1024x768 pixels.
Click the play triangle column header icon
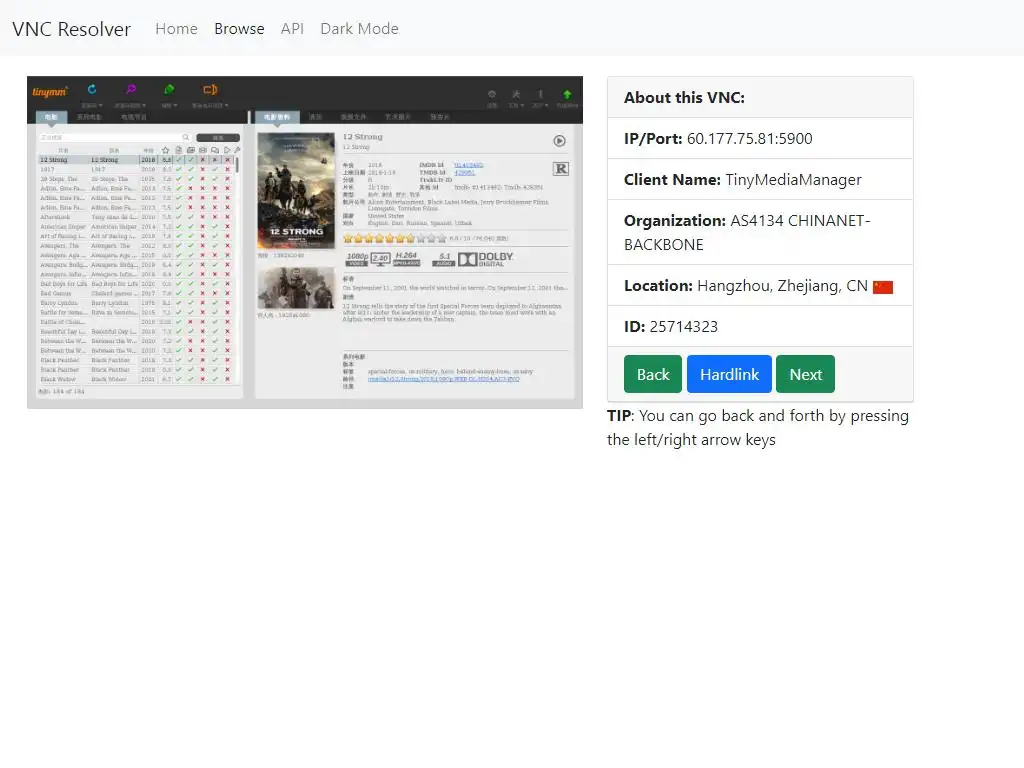[x=227, y=150]
